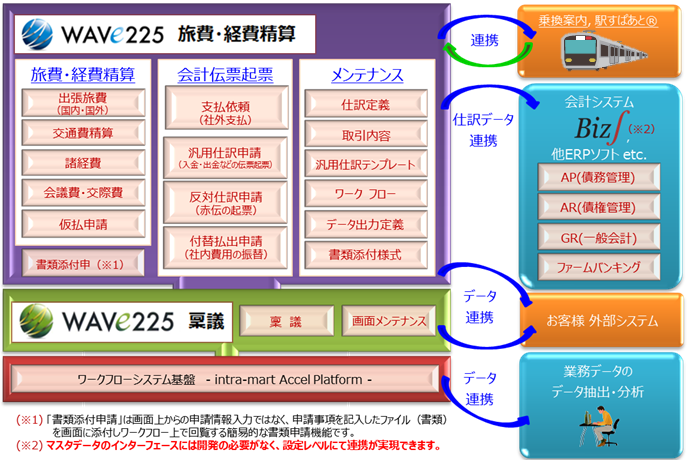Open the ワークフロー maintenance button
687x460 pixels.
[x=366, y=194]
